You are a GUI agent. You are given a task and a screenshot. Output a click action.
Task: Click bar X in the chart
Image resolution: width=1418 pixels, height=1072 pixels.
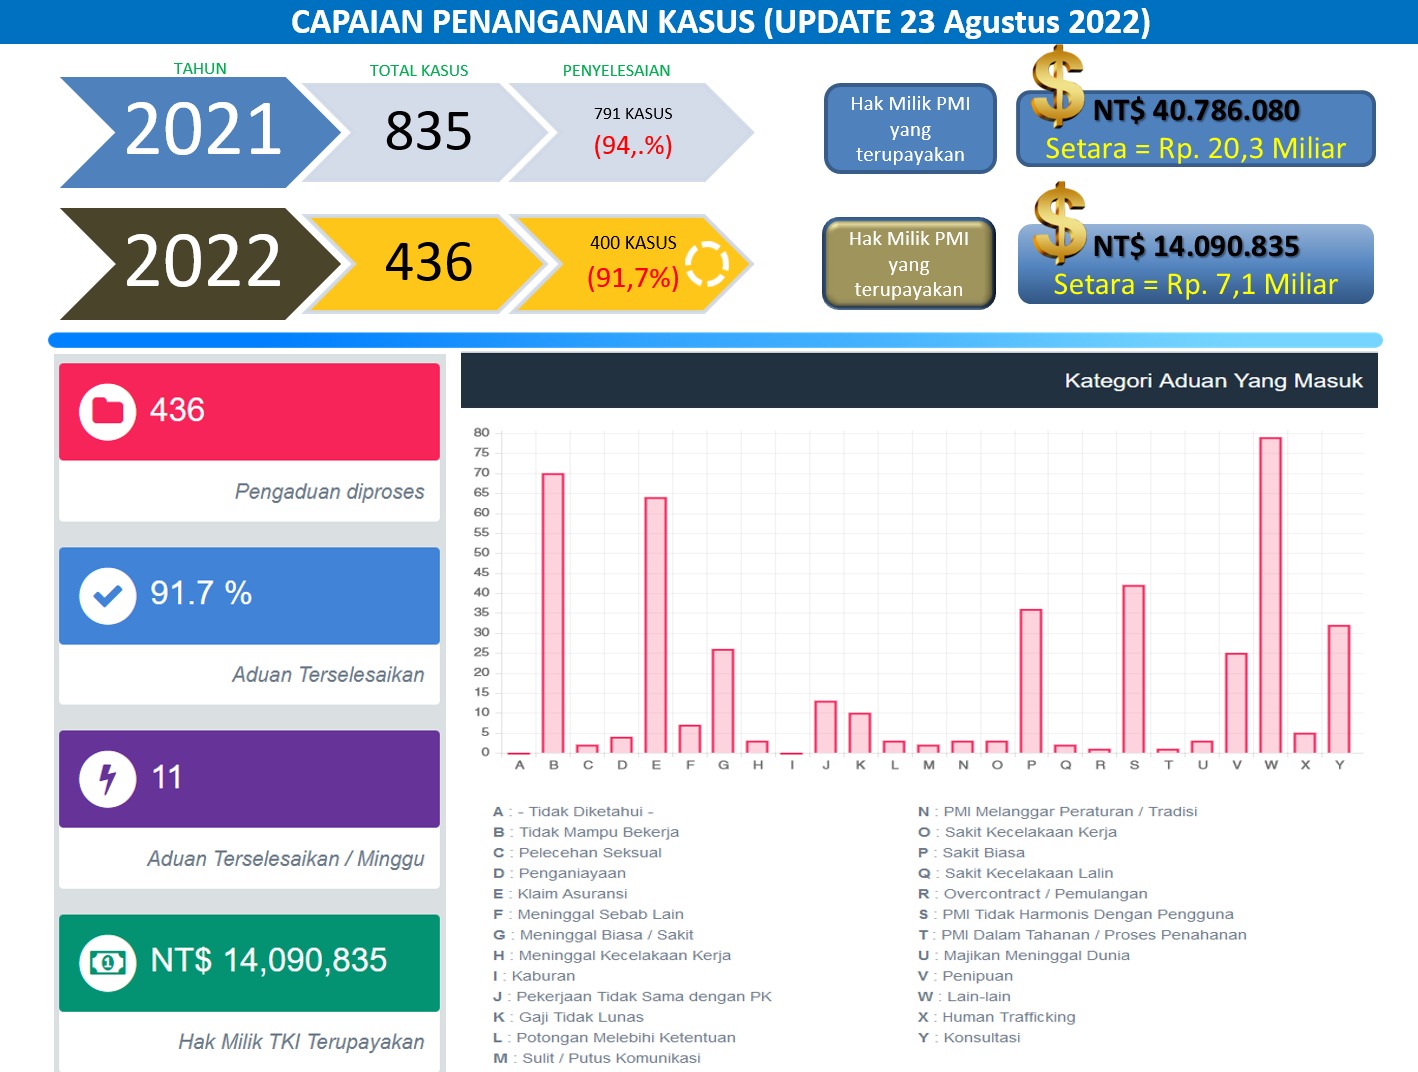[x=1304, y=743]
